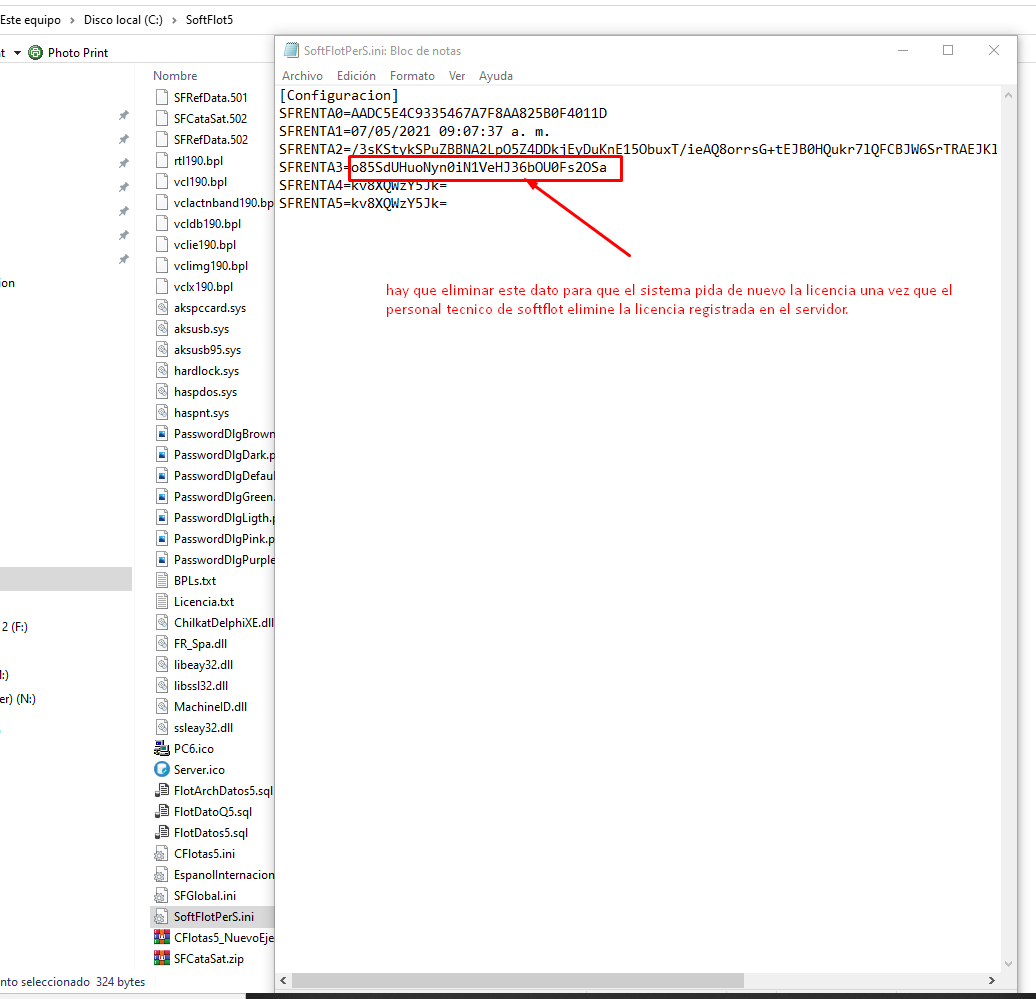Viewport: 1036px width, 999px height.
Task: Select the SFGlobal.ini settings icon
Action: [161, 896]
